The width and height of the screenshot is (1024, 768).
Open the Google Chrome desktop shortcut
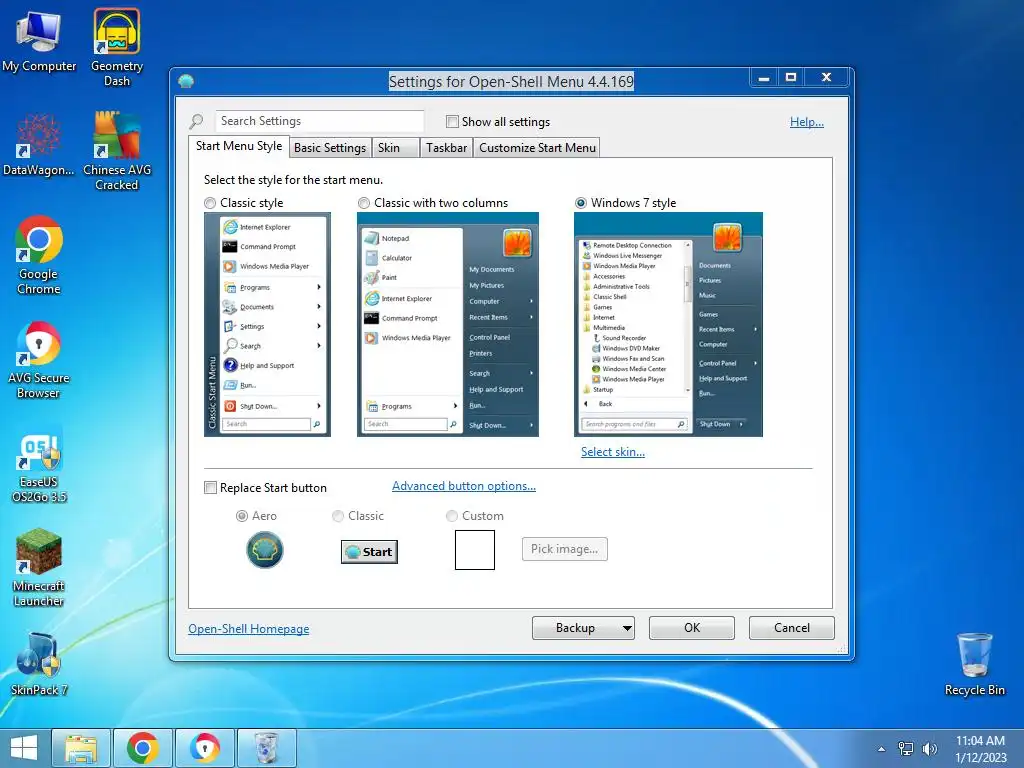[x=39, y=255]
